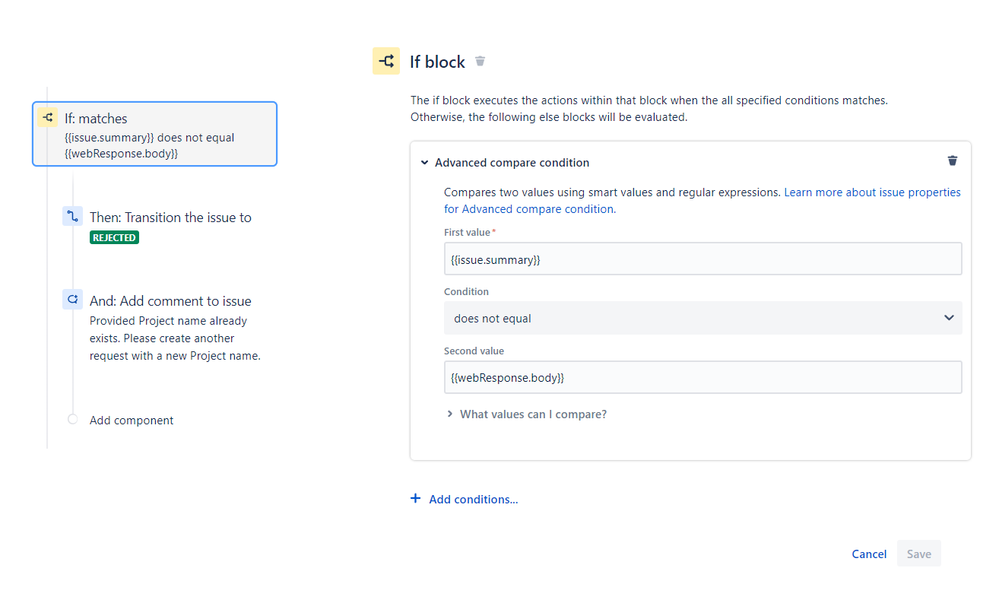Click the Cancel link
Viewport: 999px width, 597px height.
(869, 554)
